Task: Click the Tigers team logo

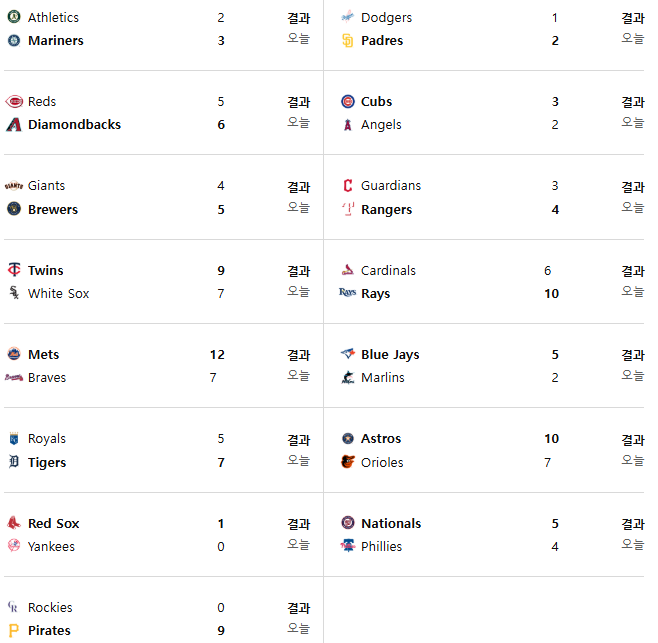Action: [x=14, y=463]
